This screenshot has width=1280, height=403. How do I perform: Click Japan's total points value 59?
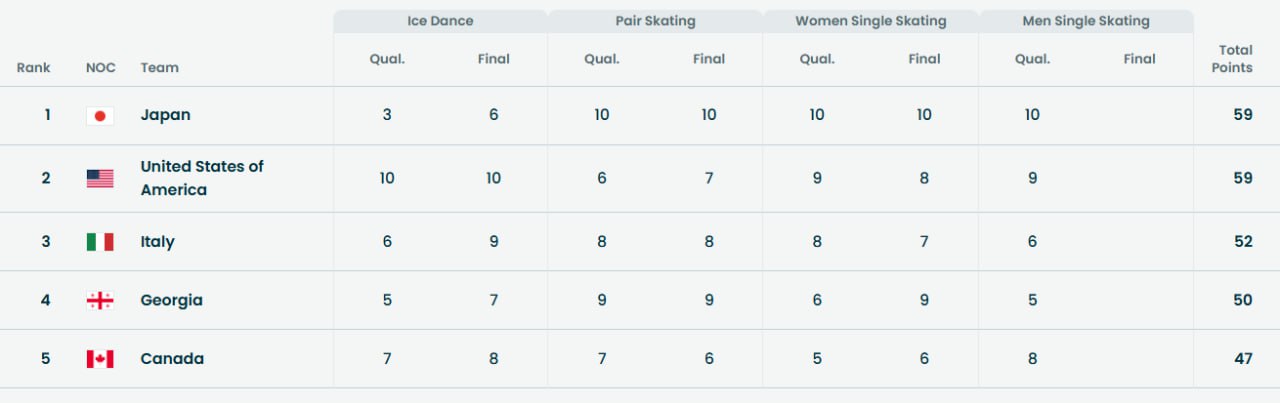click(1242, 115)
